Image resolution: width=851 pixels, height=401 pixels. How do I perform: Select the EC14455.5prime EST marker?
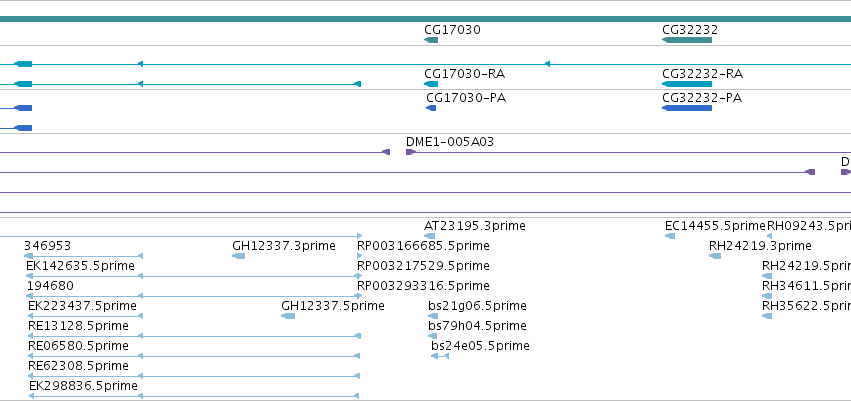point(670,236)
